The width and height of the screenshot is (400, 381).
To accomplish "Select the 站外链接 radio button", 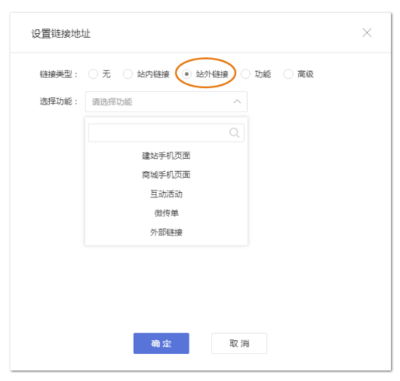I will [187, 74].
